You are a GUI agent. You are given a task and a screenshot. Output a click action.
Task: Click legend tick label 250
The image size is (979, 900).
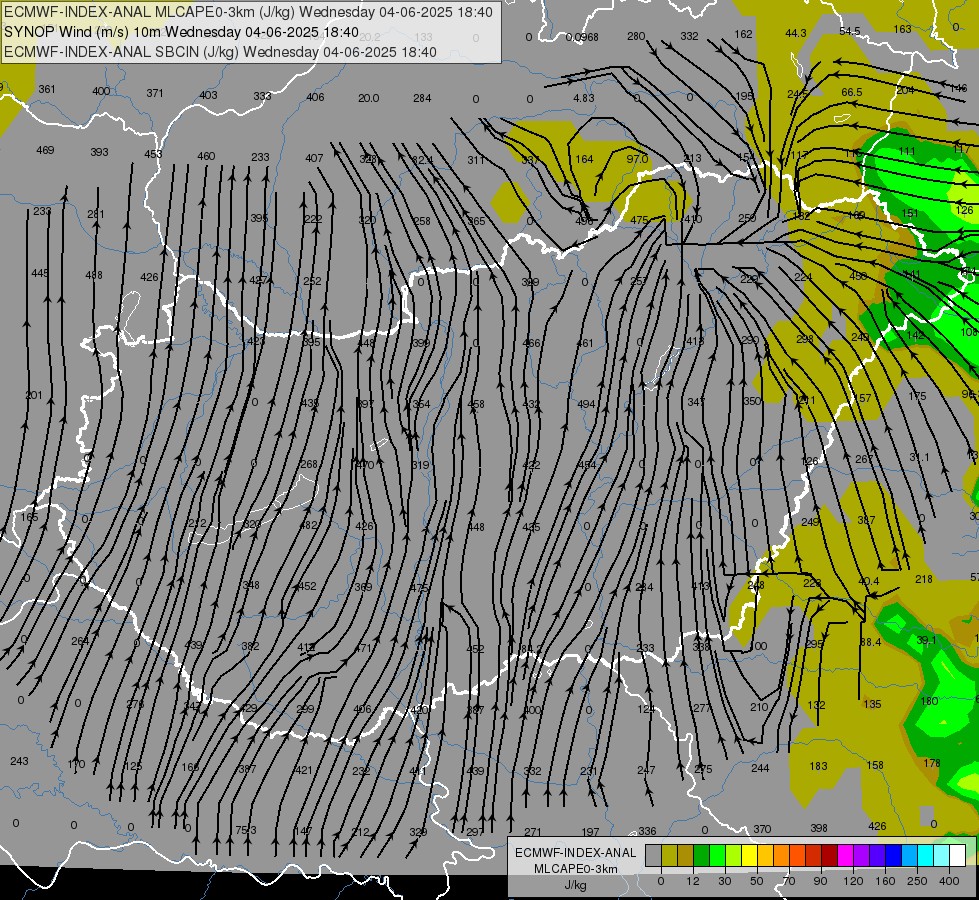pos(917,881)
